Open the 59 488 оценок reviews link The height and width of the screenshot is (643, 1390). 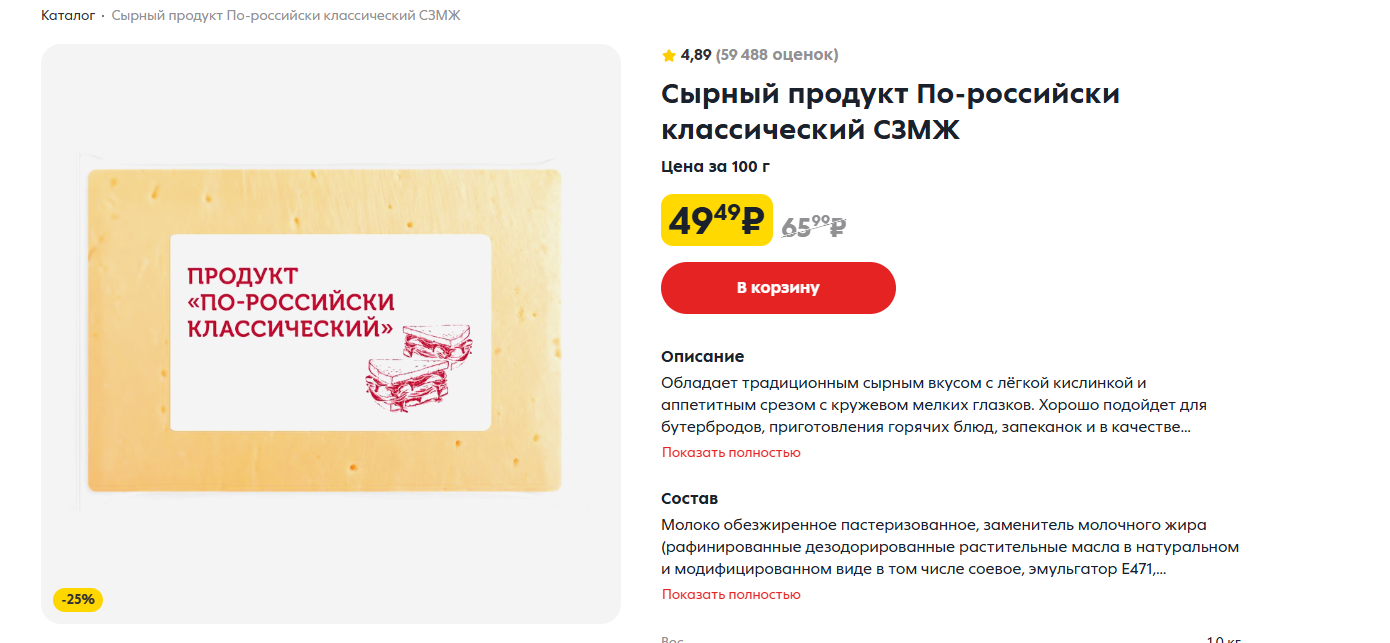777,55
